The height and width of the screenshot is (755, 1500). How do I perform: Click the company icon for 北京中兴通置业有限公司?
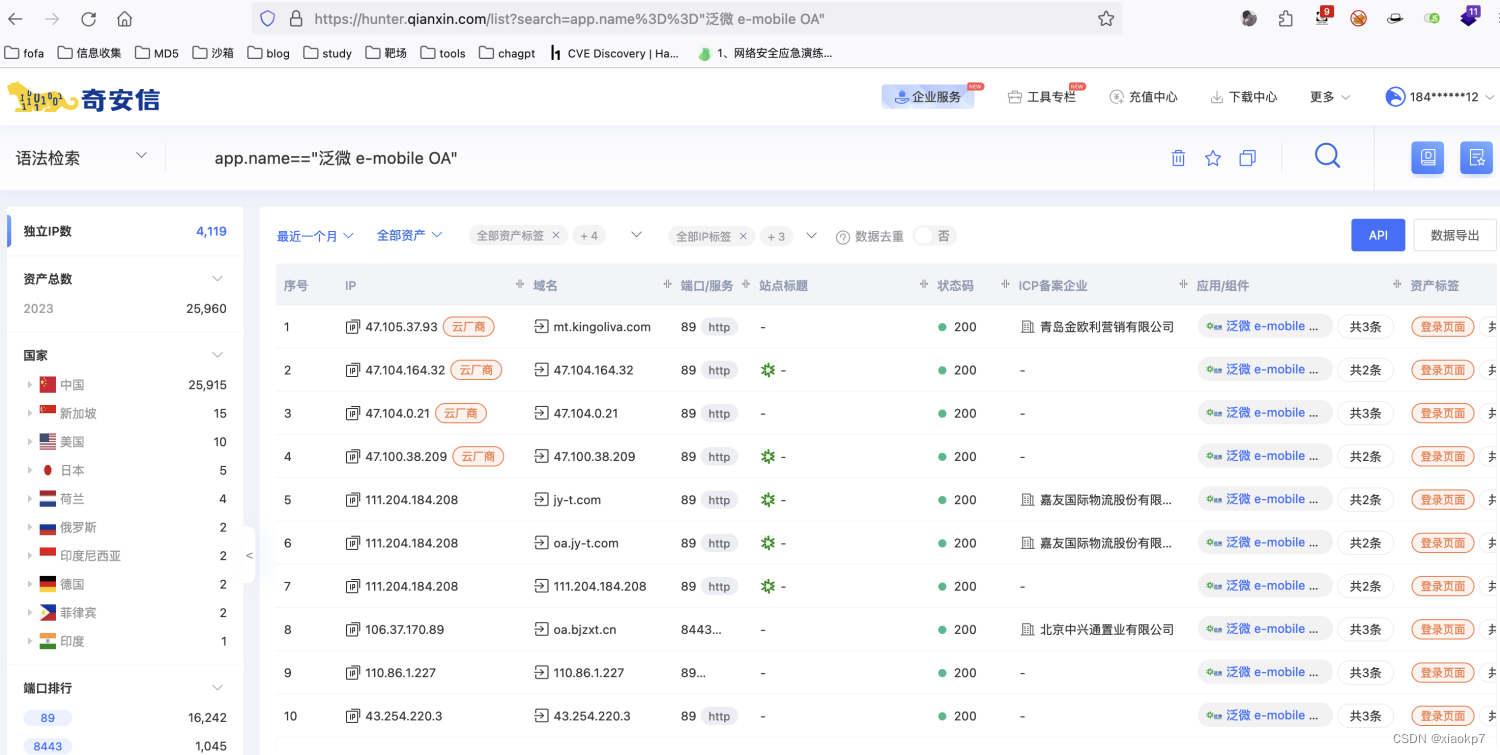pyautogui.click(x=1027, y=630)
